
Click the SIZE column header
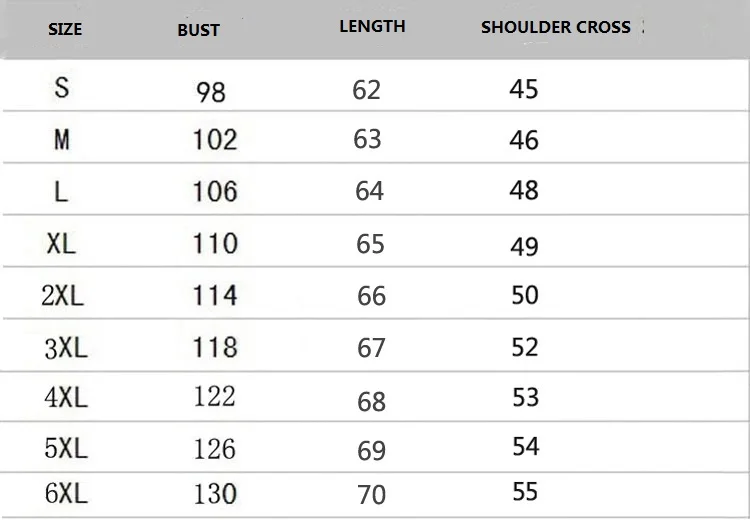(65, 30)
